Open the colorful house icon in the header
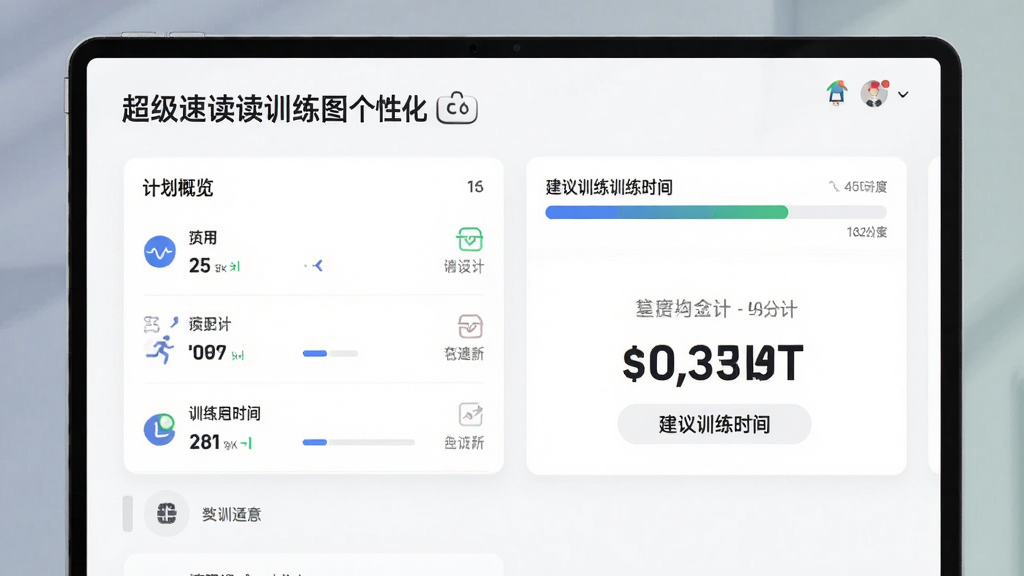The width and height of the screenshot is (1024, 576). pyautogui.click(x=837, y=93)
